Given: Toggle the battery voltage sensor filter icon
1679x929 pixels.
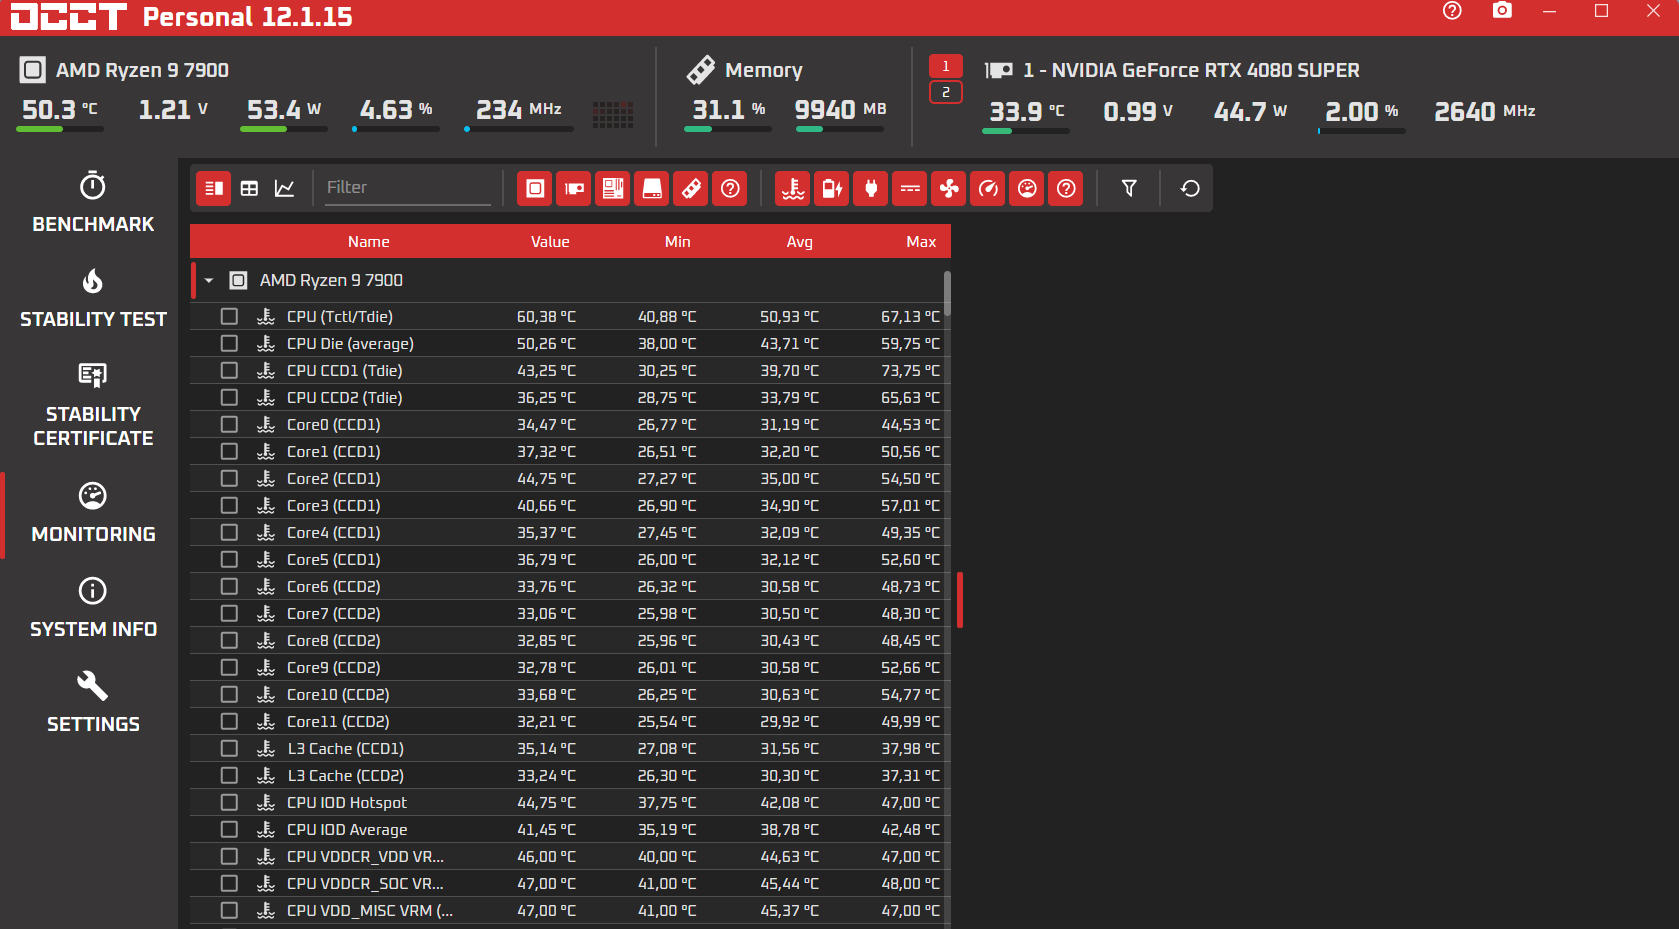Looking at the screenshot, I should (832, 188).
